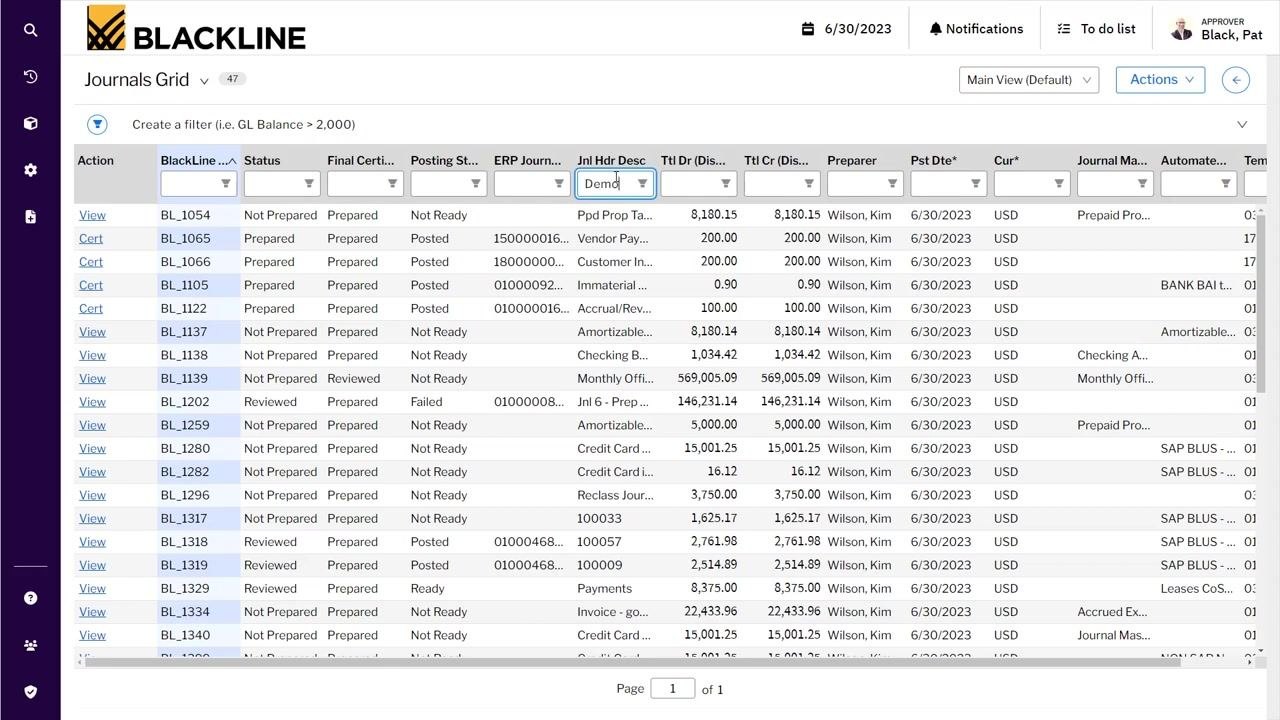
Task: Click the back arrow circle button
Action: point(1236,80)
